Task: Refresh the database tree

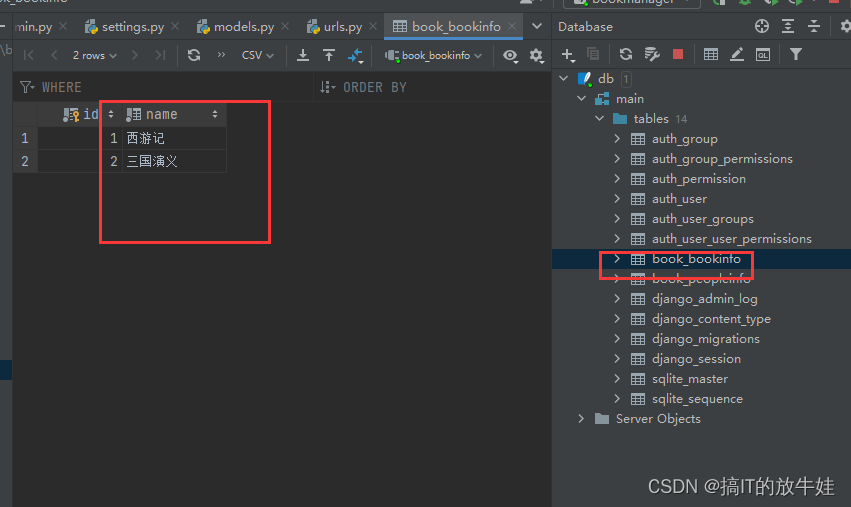Action: coord(626,54)
